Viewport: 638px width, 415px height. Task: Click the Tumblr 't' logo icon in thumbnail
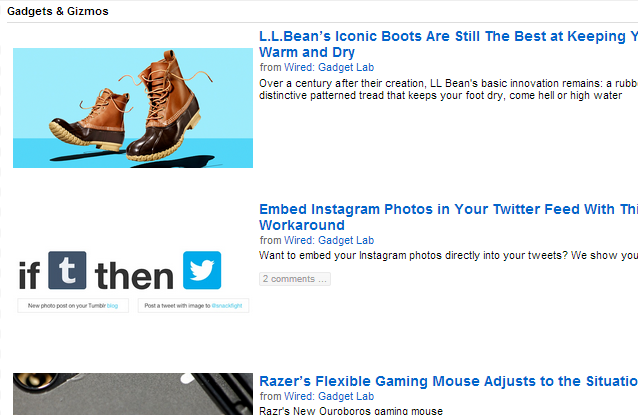67,270
